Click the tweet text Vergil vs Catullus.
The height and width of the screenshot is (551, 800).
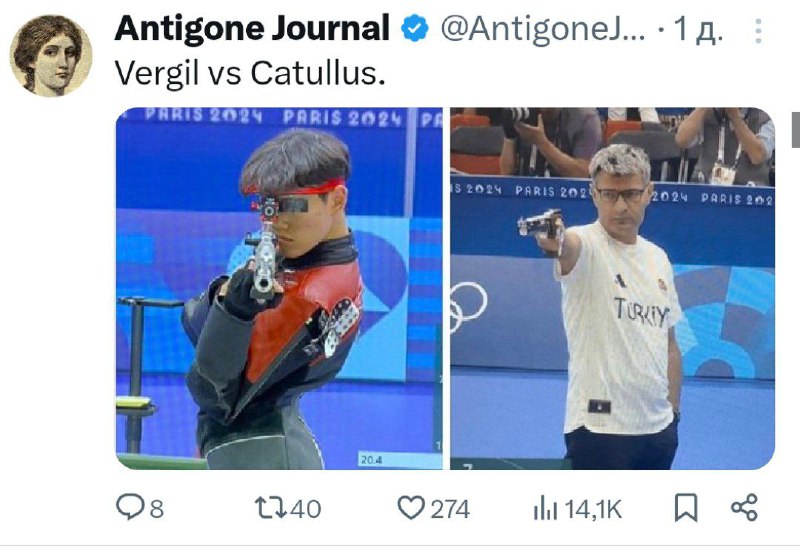[249, 73]
